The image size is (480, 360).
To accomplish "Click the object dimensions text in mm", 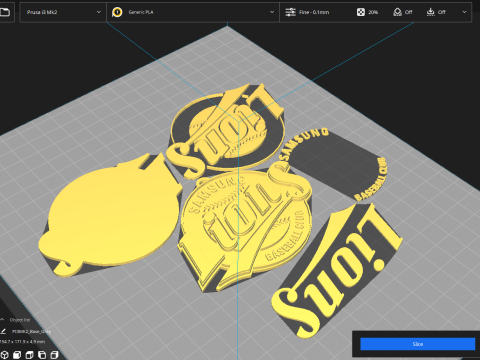I will coord(22,342).
